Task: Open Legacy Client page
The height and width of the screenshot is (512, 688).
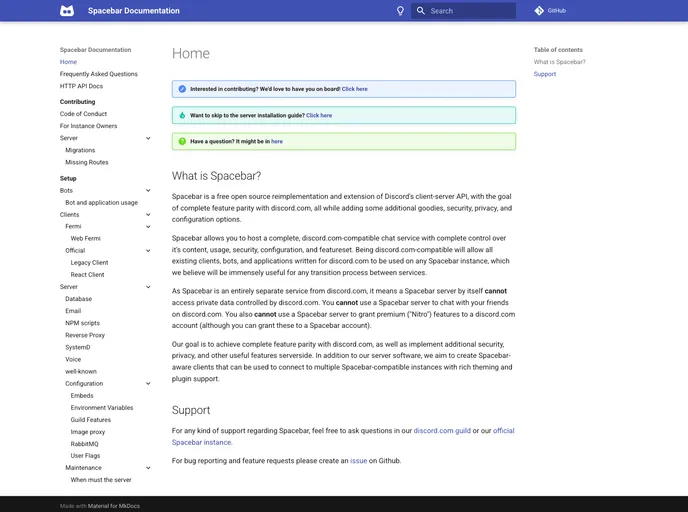Action: click(x=89, y=262)
